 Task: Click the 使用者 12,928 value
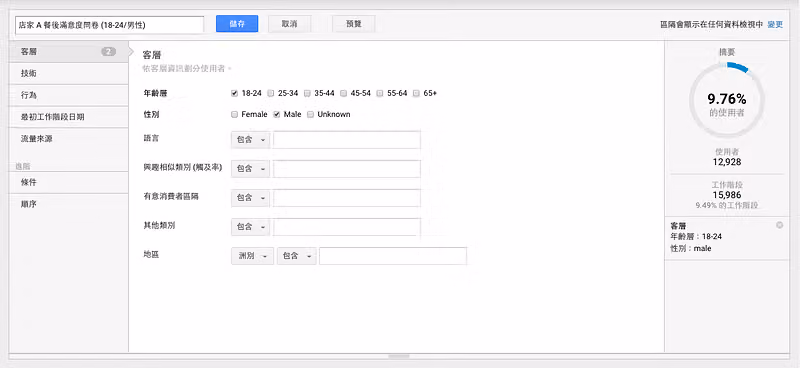pos(727,162)
